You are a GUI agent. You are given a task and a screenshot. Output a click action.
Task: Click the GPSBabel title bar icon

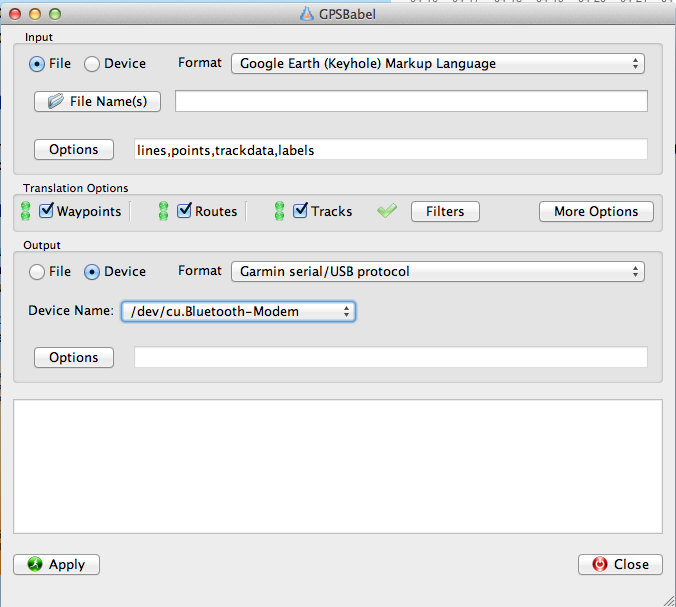[x=307, y=14]
